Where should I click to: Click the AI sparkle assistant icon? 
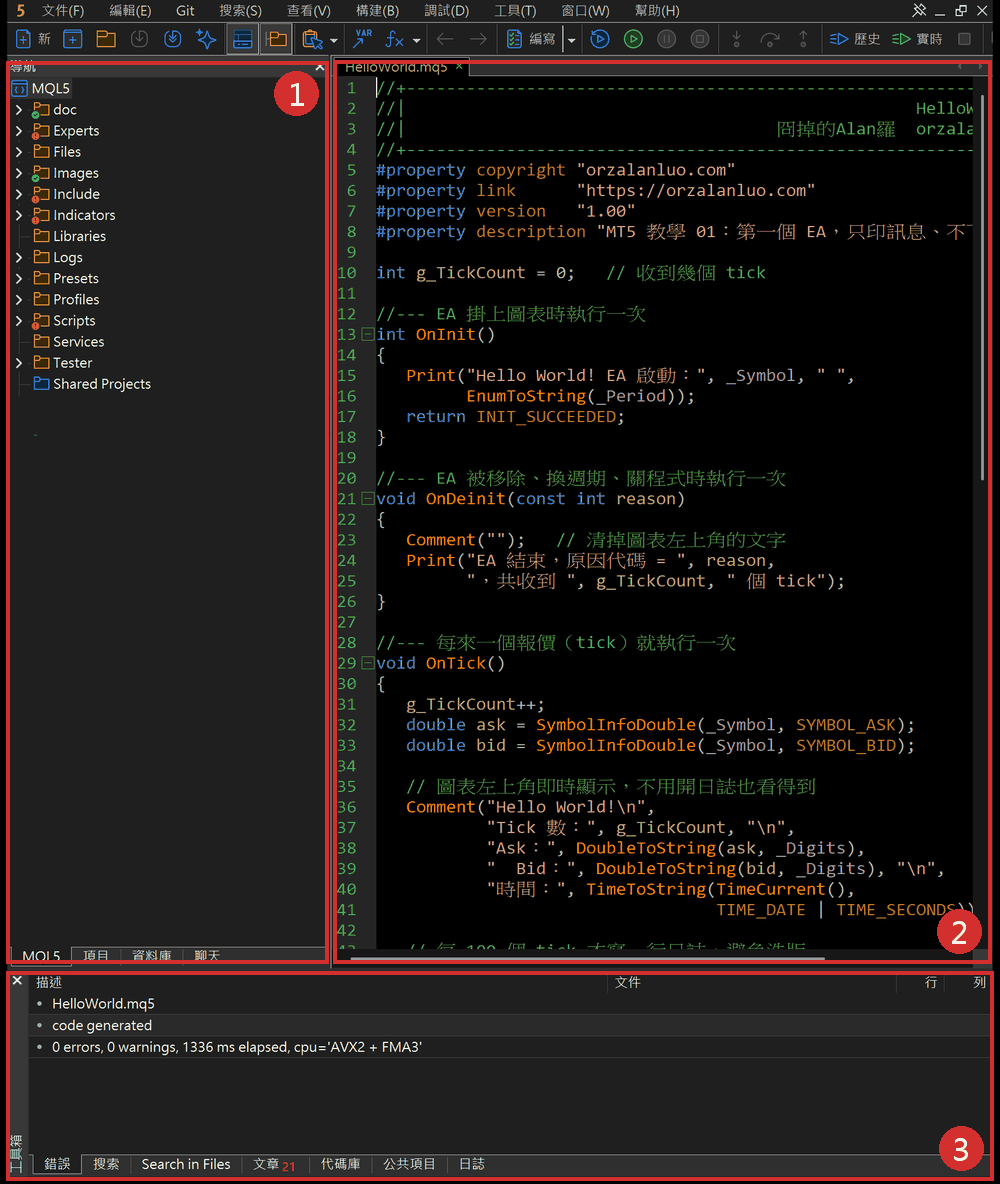coord(205,39)
